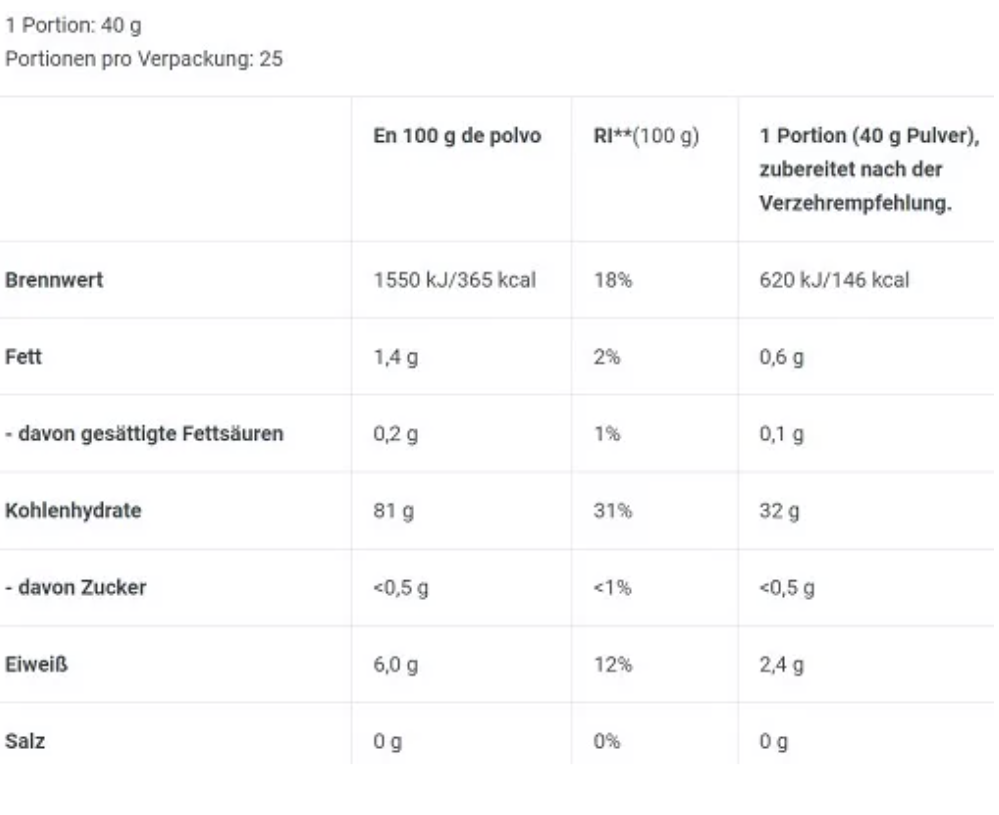
Task: Click the 'Fett' row label
Action: 23,357
